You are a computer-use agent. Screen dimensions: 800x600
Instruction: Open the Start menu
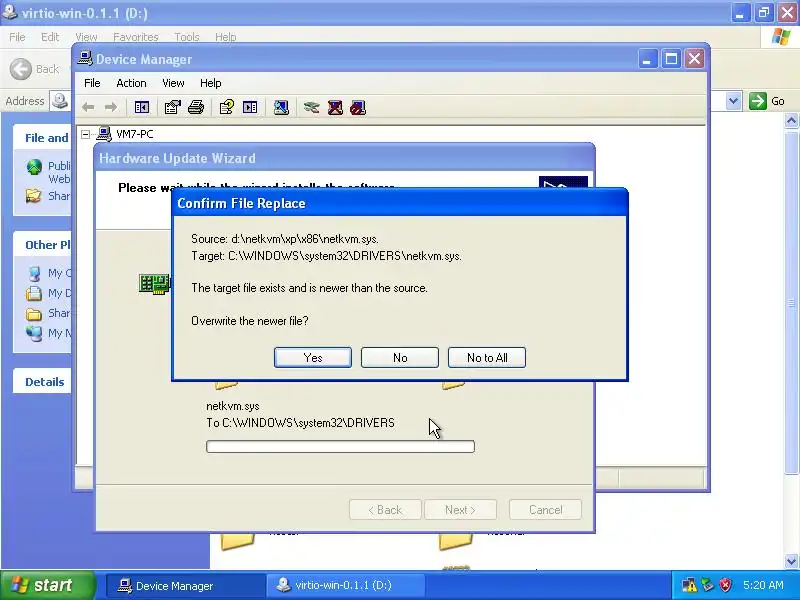(x=47, y=585)
